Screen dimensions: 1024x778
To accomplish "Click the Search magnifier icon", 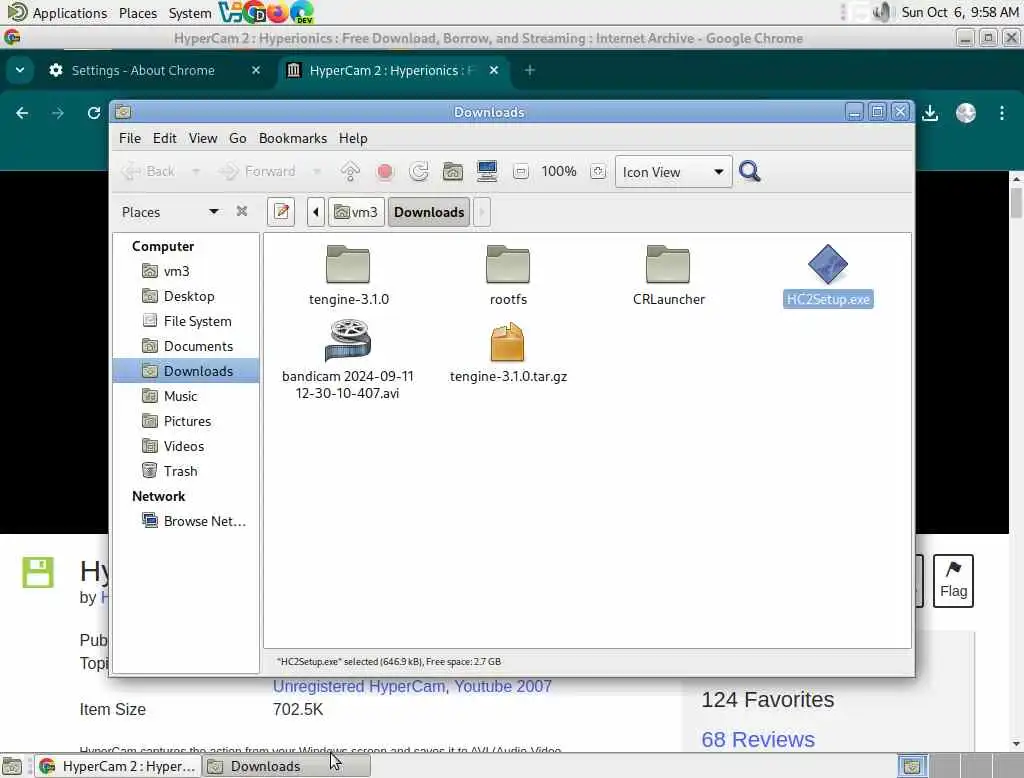I will pyautogui.click(x=750, y=172).
